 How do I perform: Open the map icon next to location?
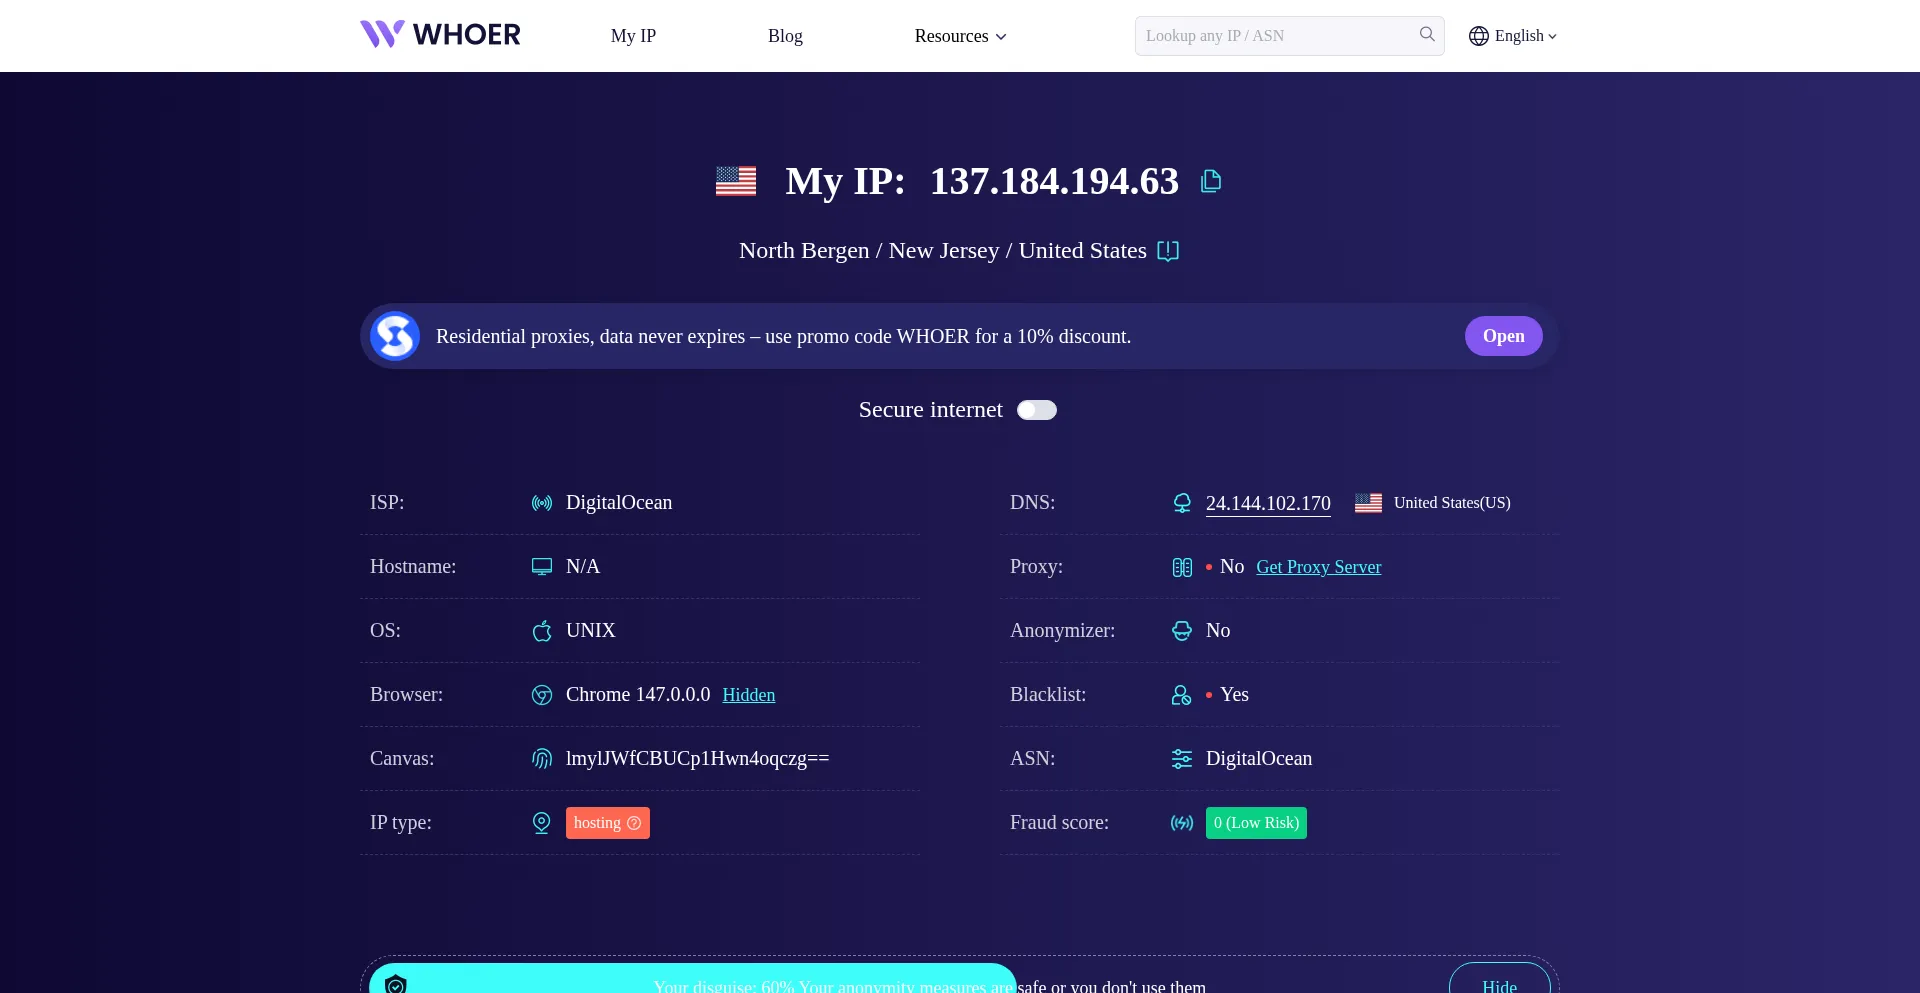click(1168, 251)
